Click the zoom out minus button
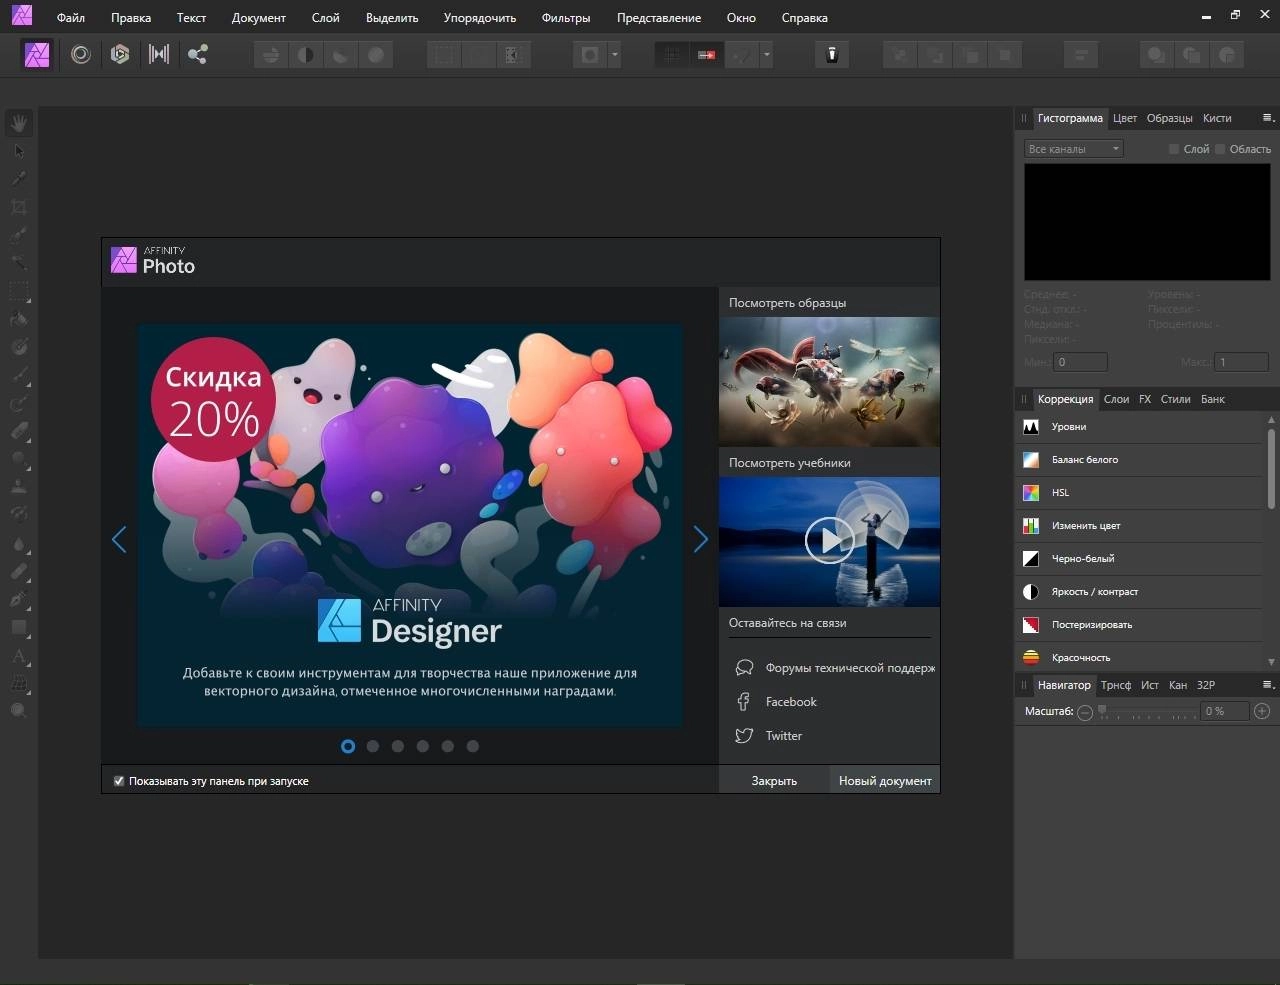Image resolution: width=1280 pixels, height=985 pixels. tap(1085, 712)
